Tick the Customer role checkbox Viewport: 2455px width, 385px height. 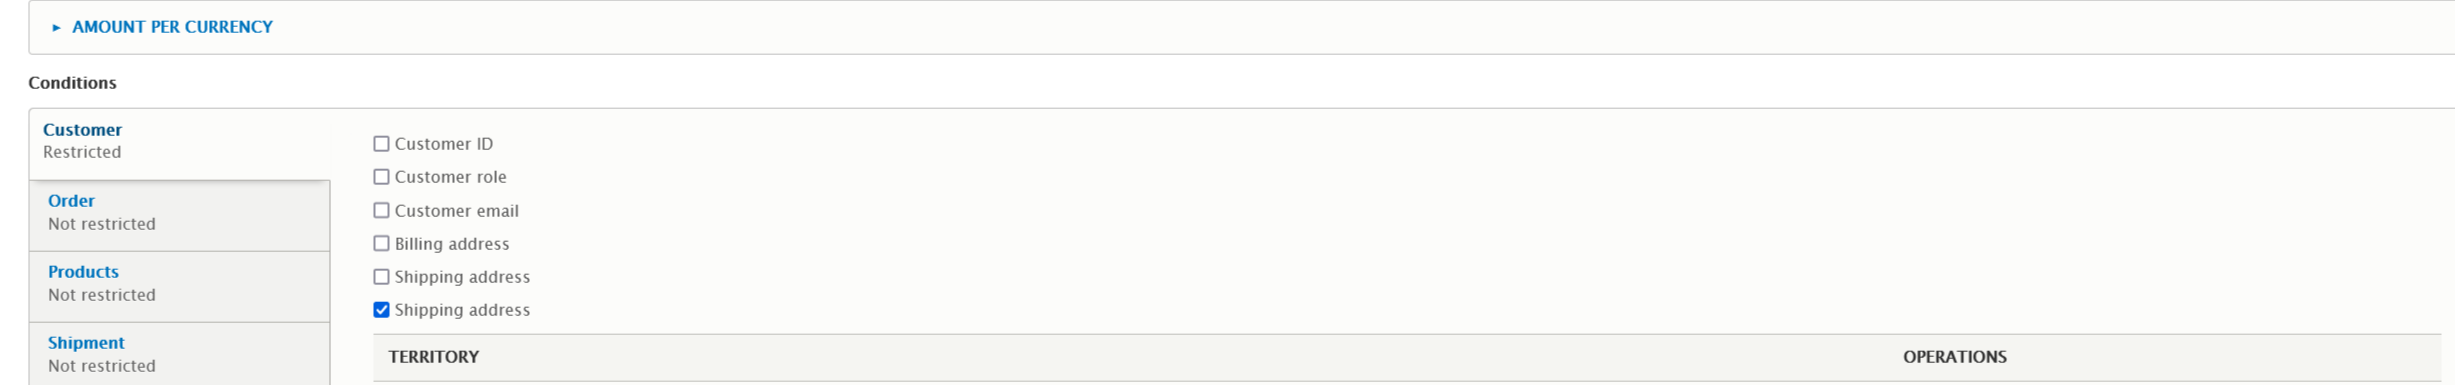tap(381, 177)
